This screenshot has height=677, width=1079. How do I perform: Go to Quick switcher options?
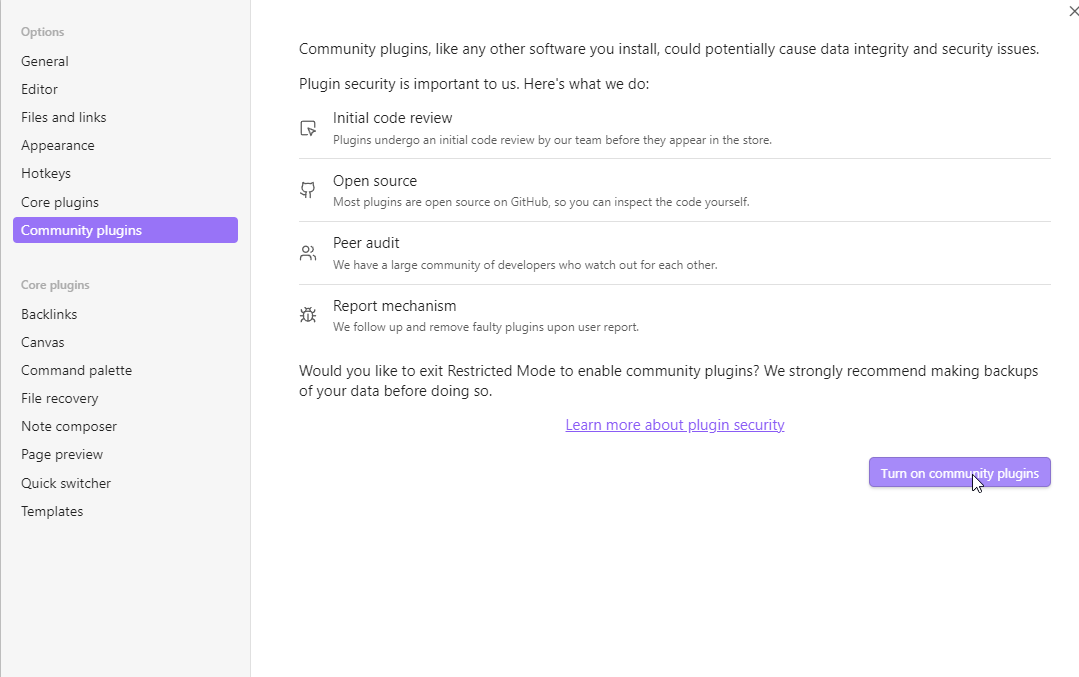point(66,483)
